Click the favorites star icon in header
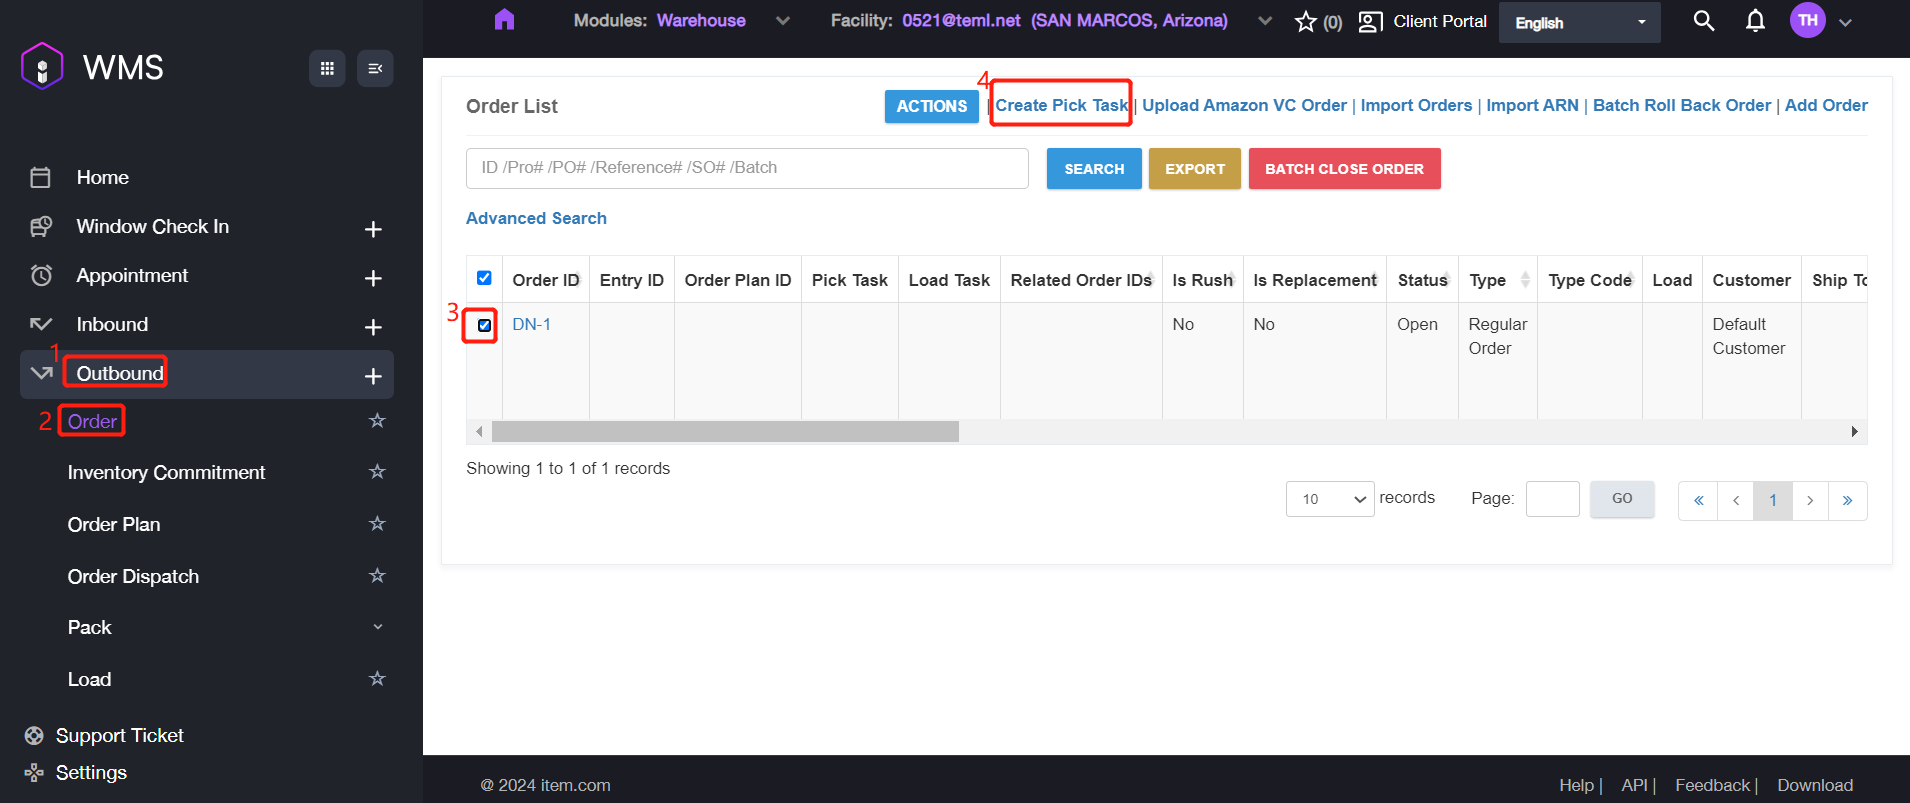This screenshot has width=1910, height=803. click(1306, 22)
